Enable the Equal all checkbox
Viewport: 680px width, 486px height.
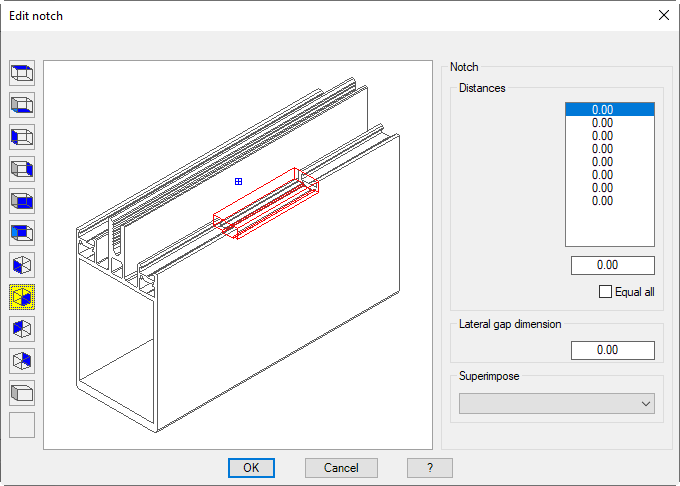click(x=605, y=292)
